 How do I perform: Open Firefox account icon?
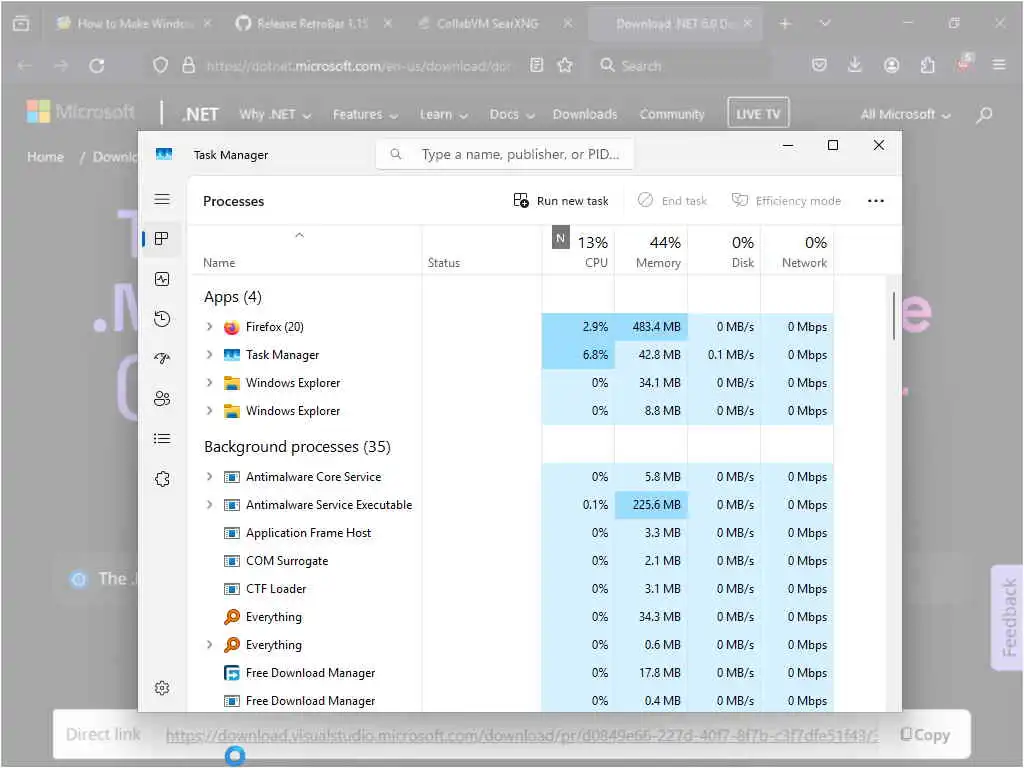click(891, 65)
